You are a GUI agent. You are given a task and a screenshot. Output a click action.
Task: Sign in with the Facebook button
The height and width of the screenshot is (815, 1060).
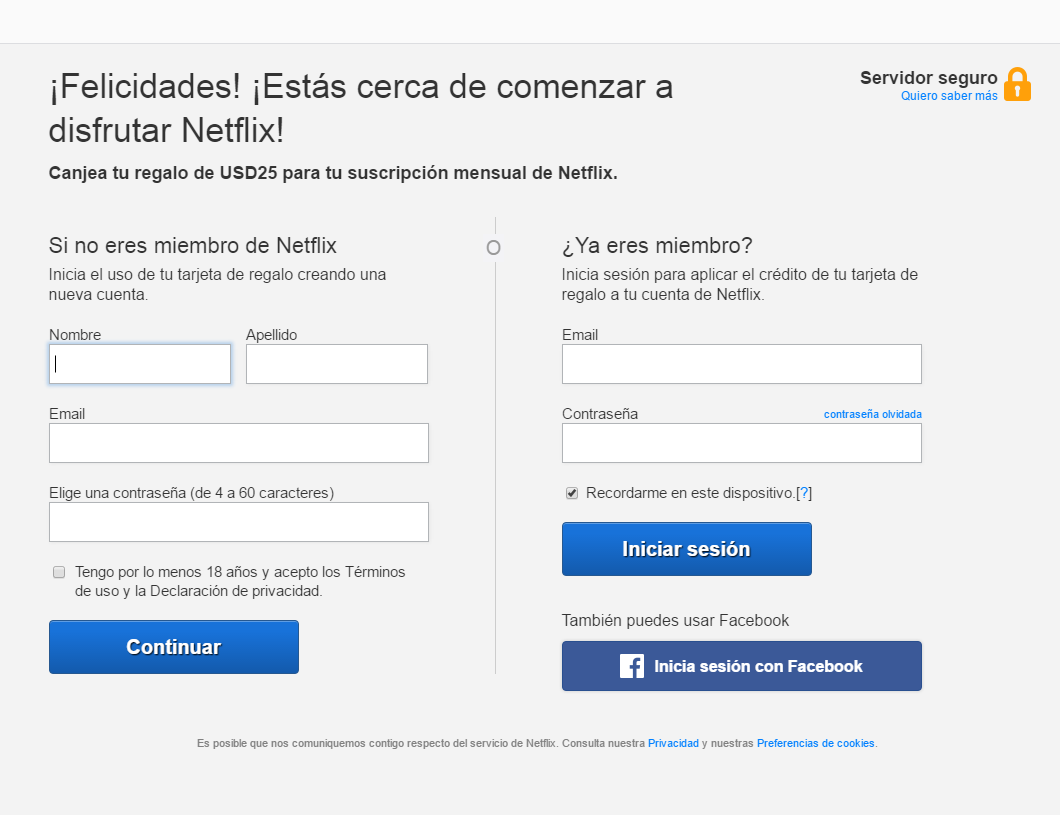click(742, 666)
